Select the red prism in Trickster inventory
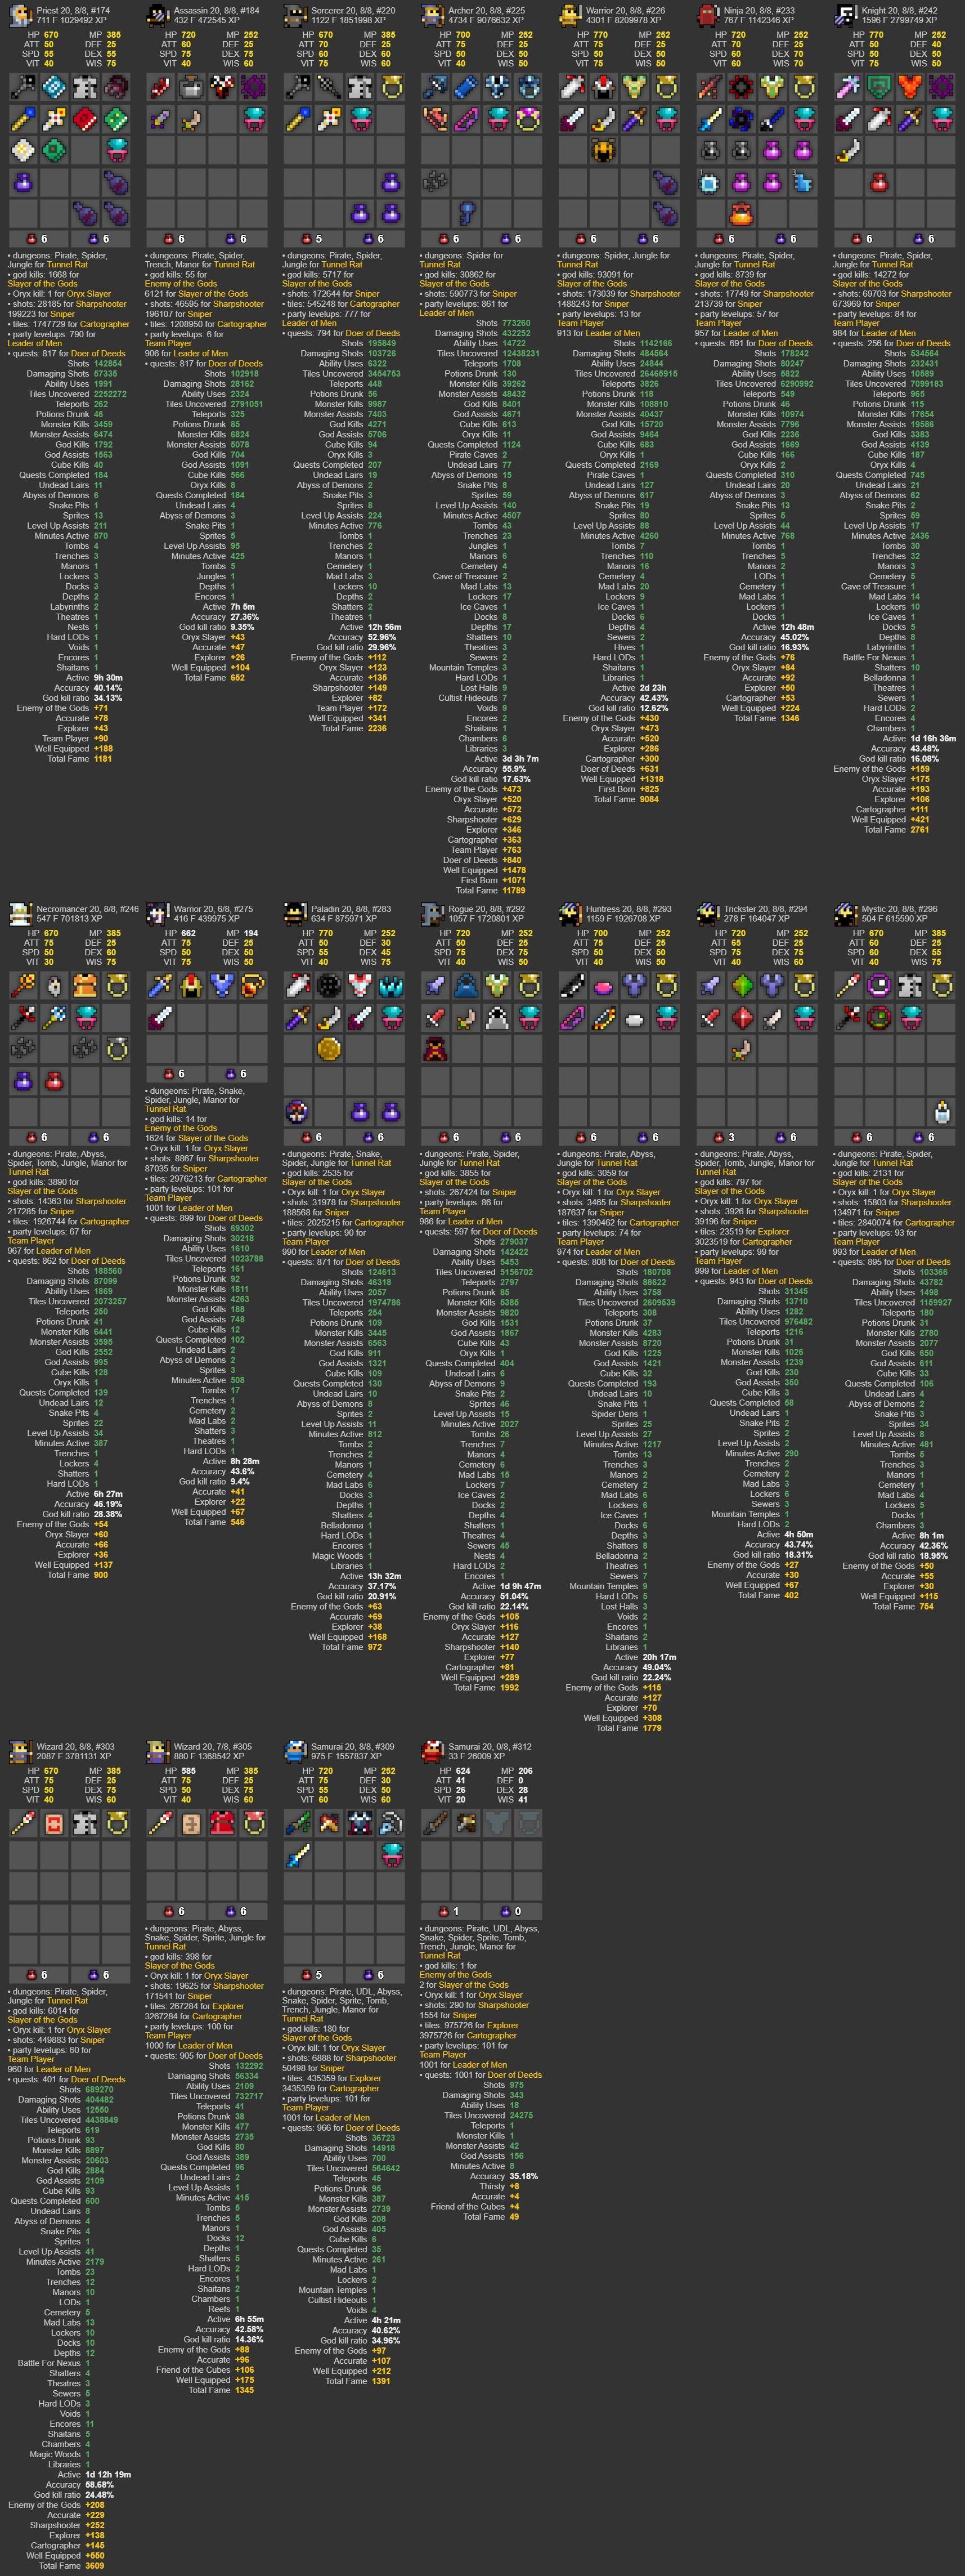Screen dimensions: 965x2576 (742, 1018)
